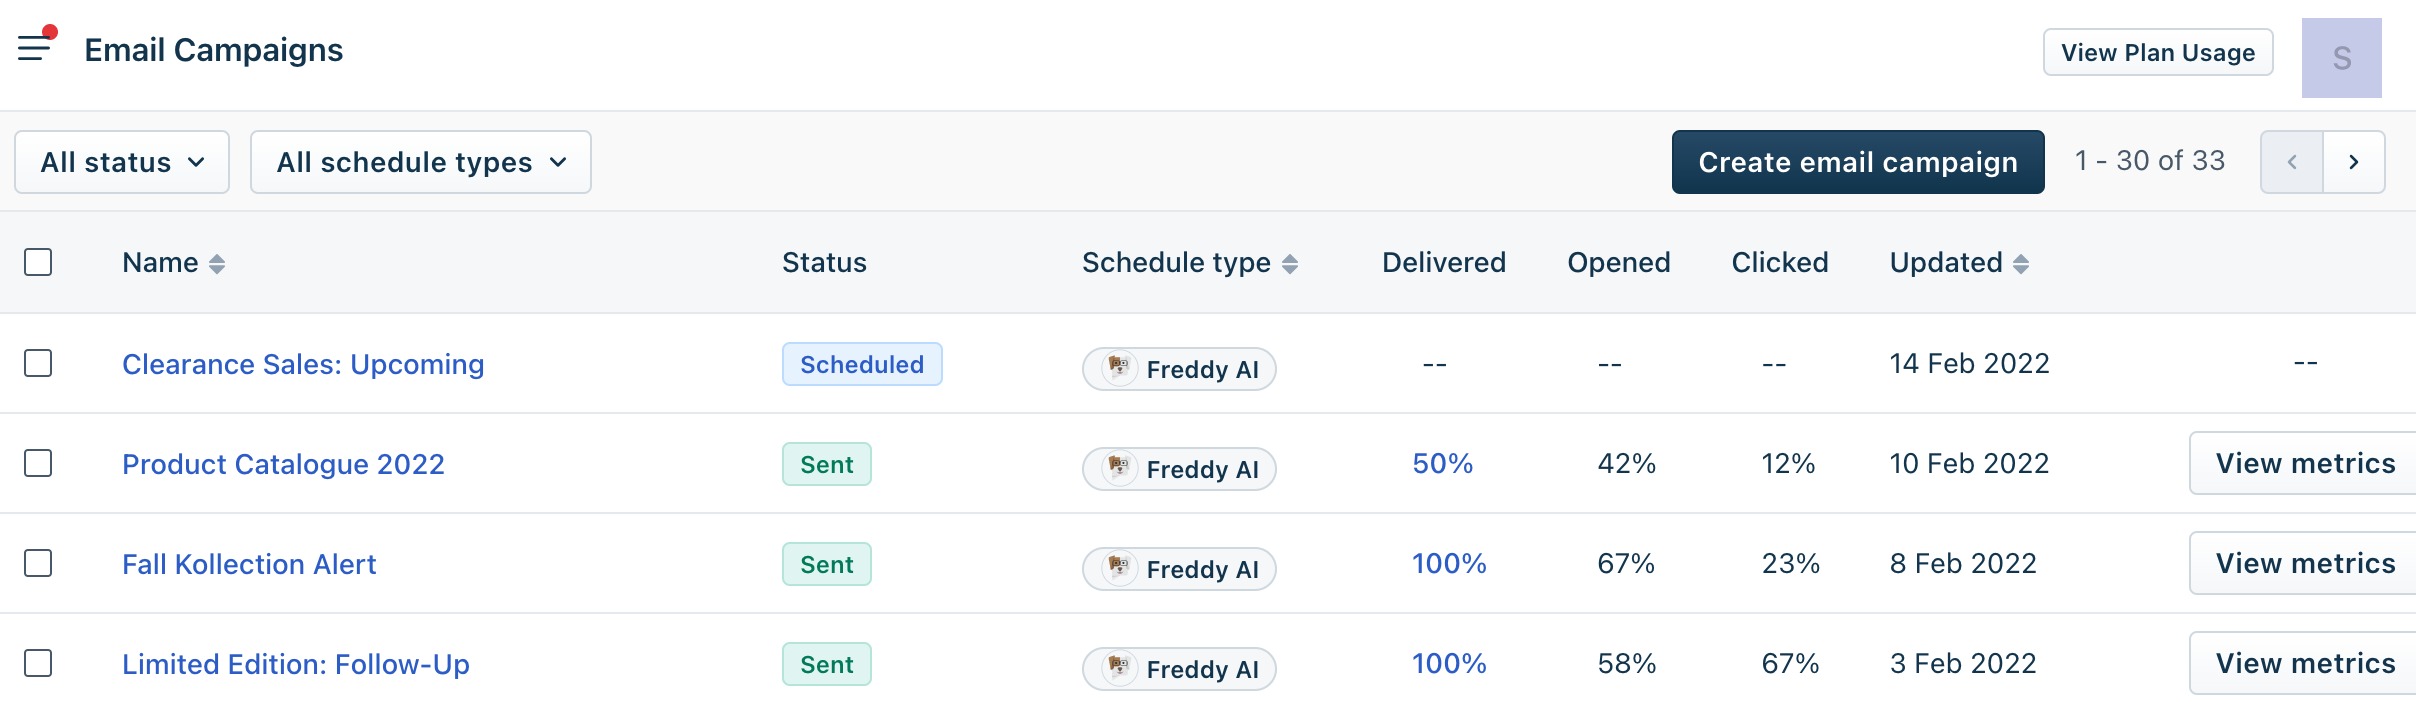Open the Fall Kollection Alert campaign link

click(x=249, y=564)
